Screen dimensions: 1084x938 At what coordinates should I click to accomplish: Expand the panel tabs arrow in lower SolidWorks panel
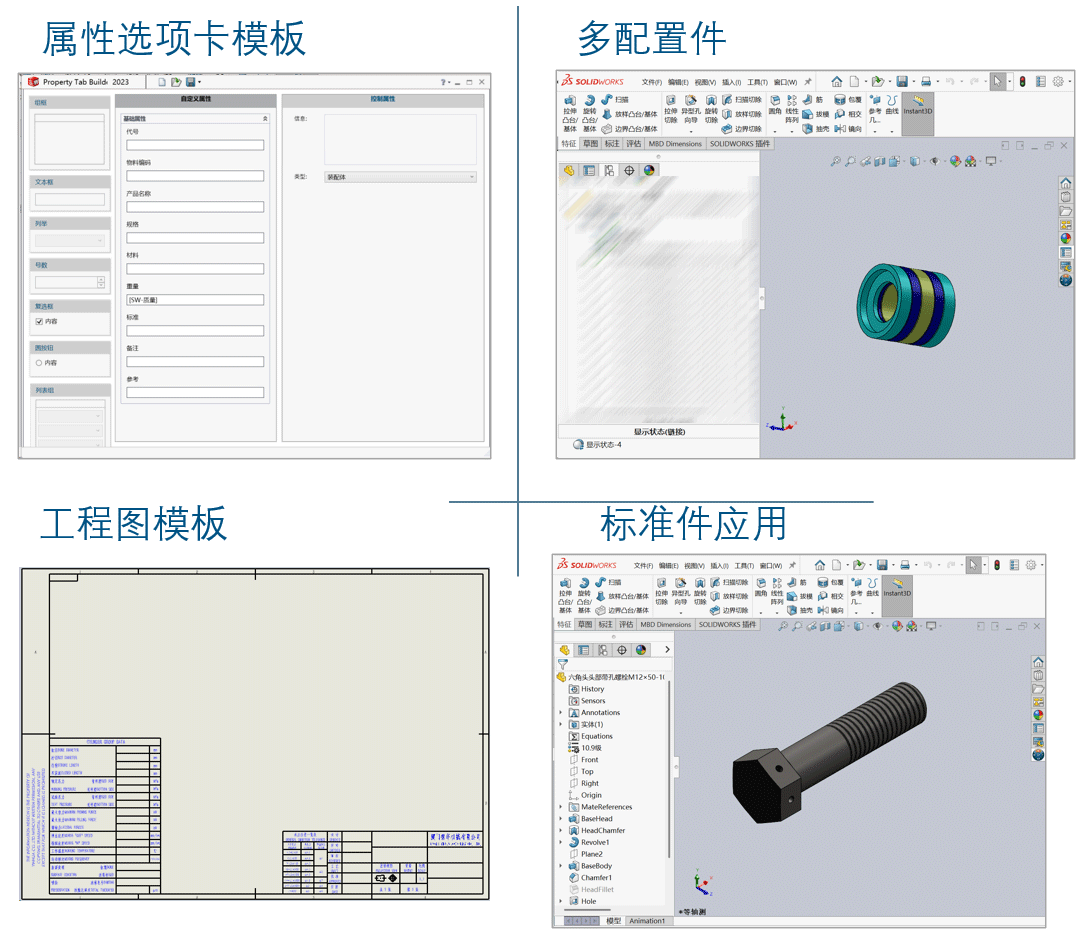[x=666, y=650]
